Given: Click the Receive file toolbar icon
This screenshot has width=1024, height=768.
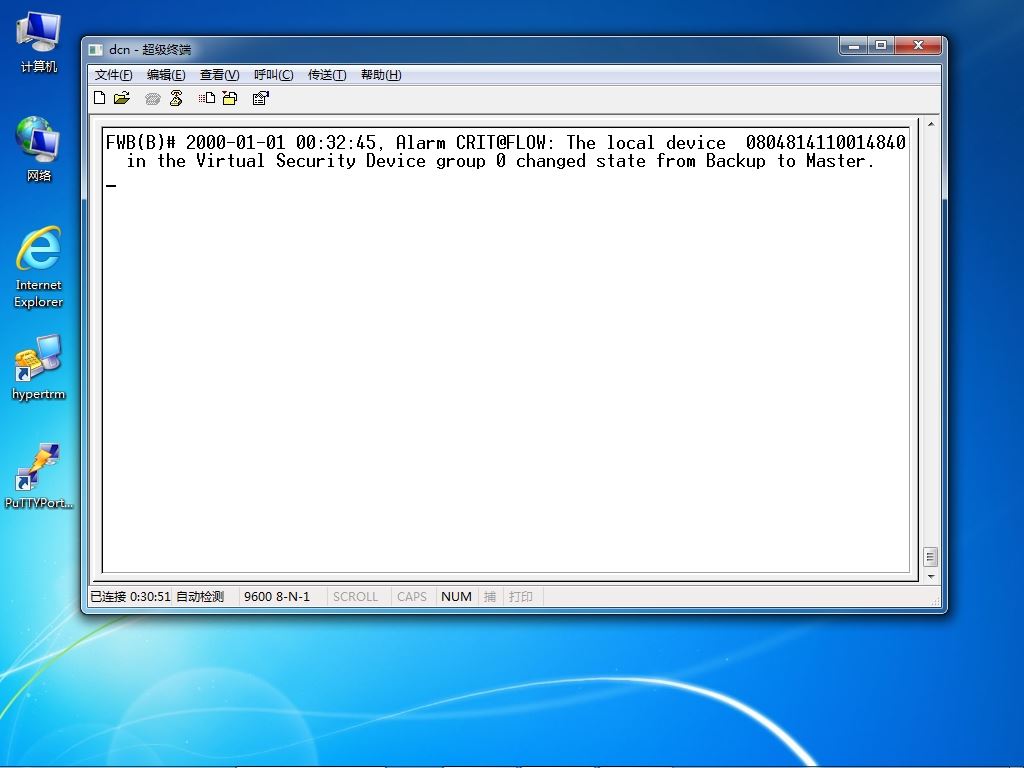Looking at the screenshot, I should coord(230,98).
